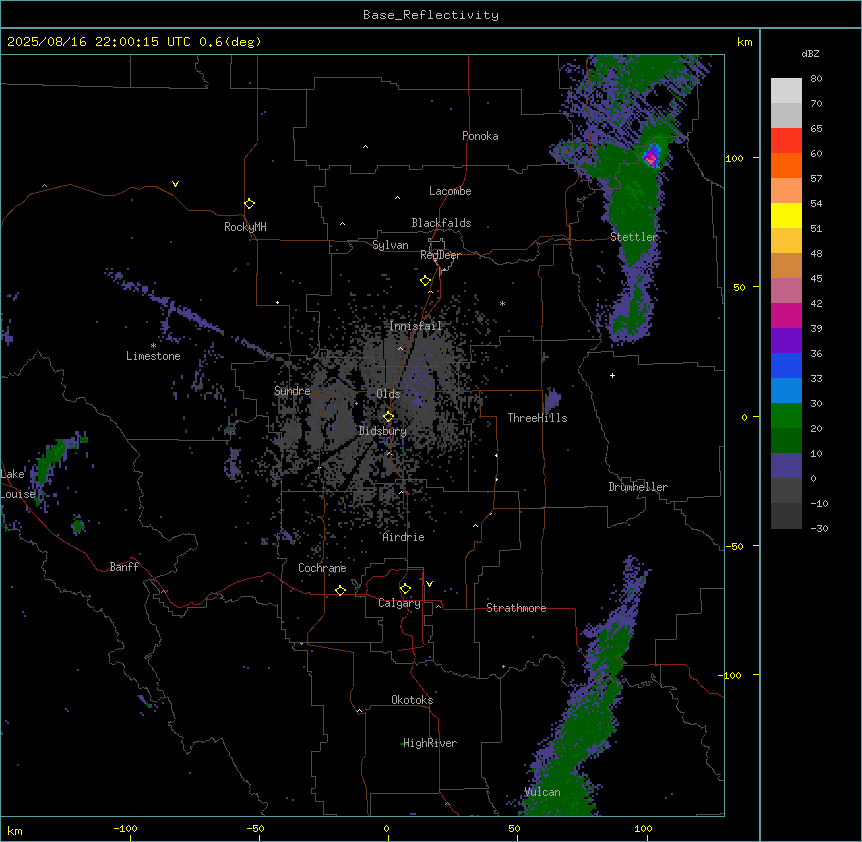This screenshot has height=842, width=862.
Task: Click the Sundre town label
Action: click(292, 391)
